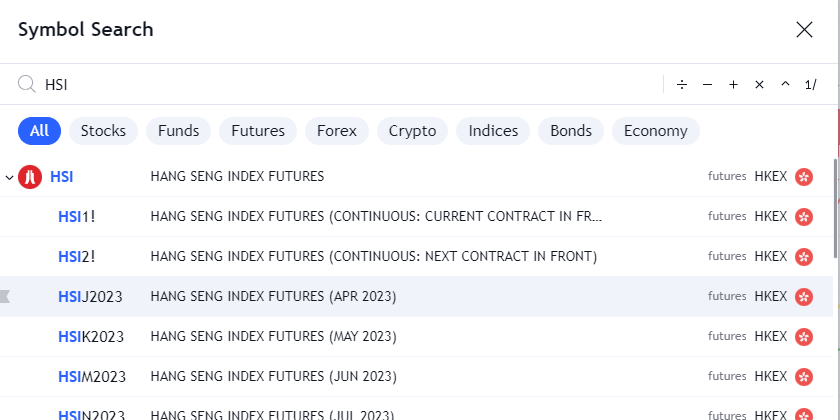Choose HSI1! continuous current contract
This screenshot has width=840, height=420.
pyautogui.click(x=77, y=216)
